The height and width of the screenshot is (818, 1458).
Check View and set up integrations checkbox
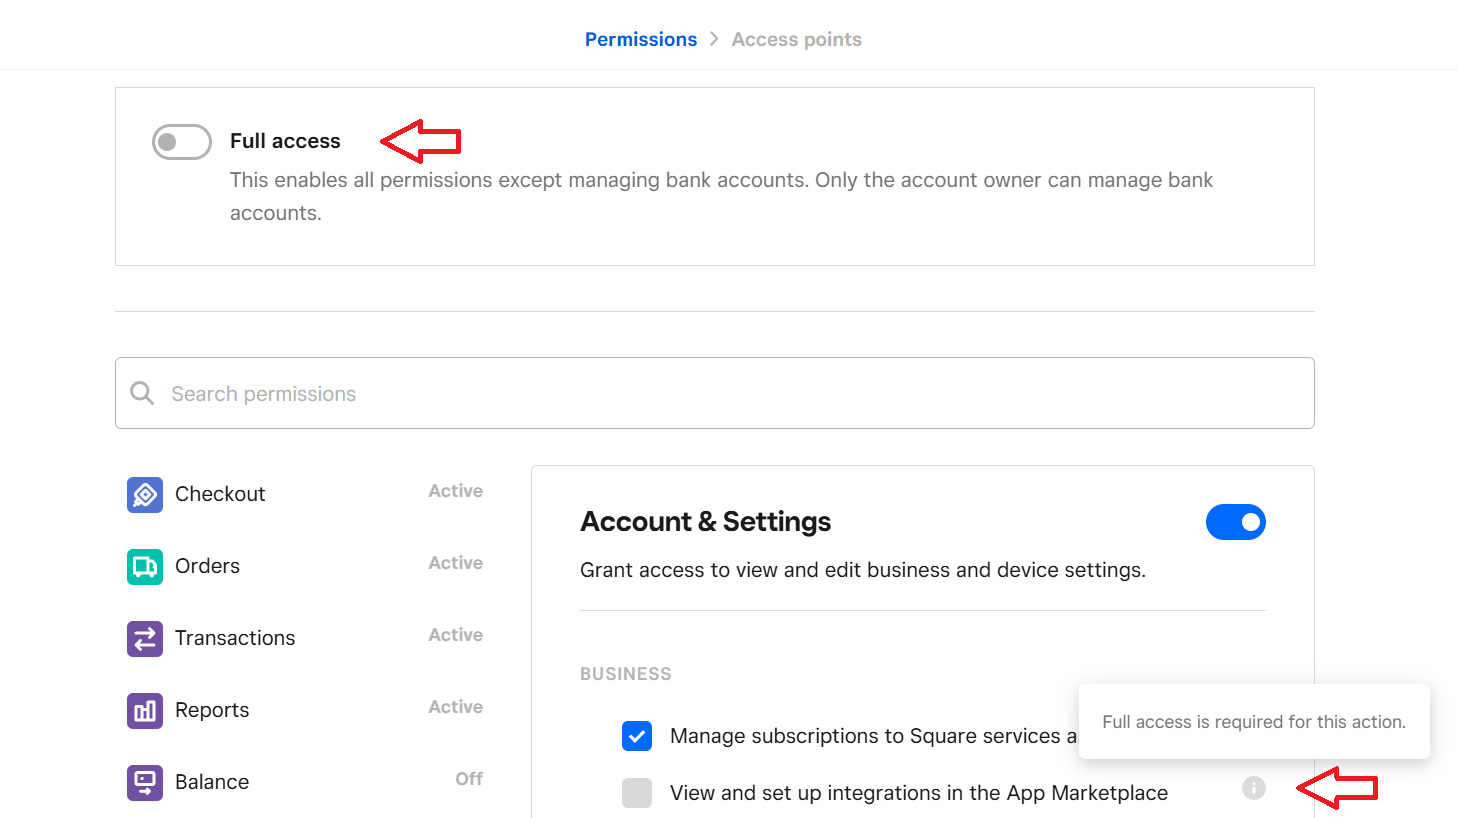637,793
